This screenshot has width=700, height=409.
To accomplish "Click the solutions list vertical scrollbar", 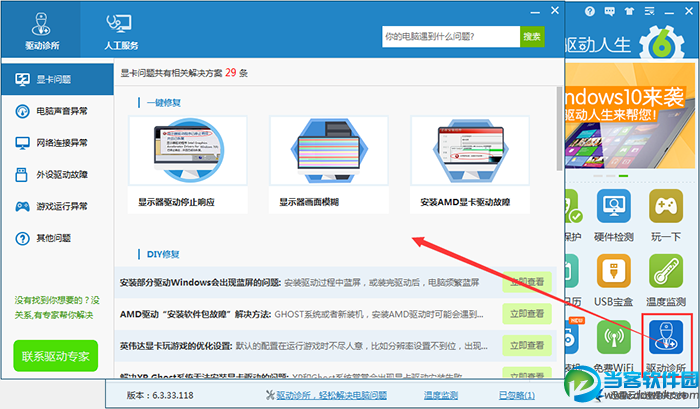I will coord(559,129).
